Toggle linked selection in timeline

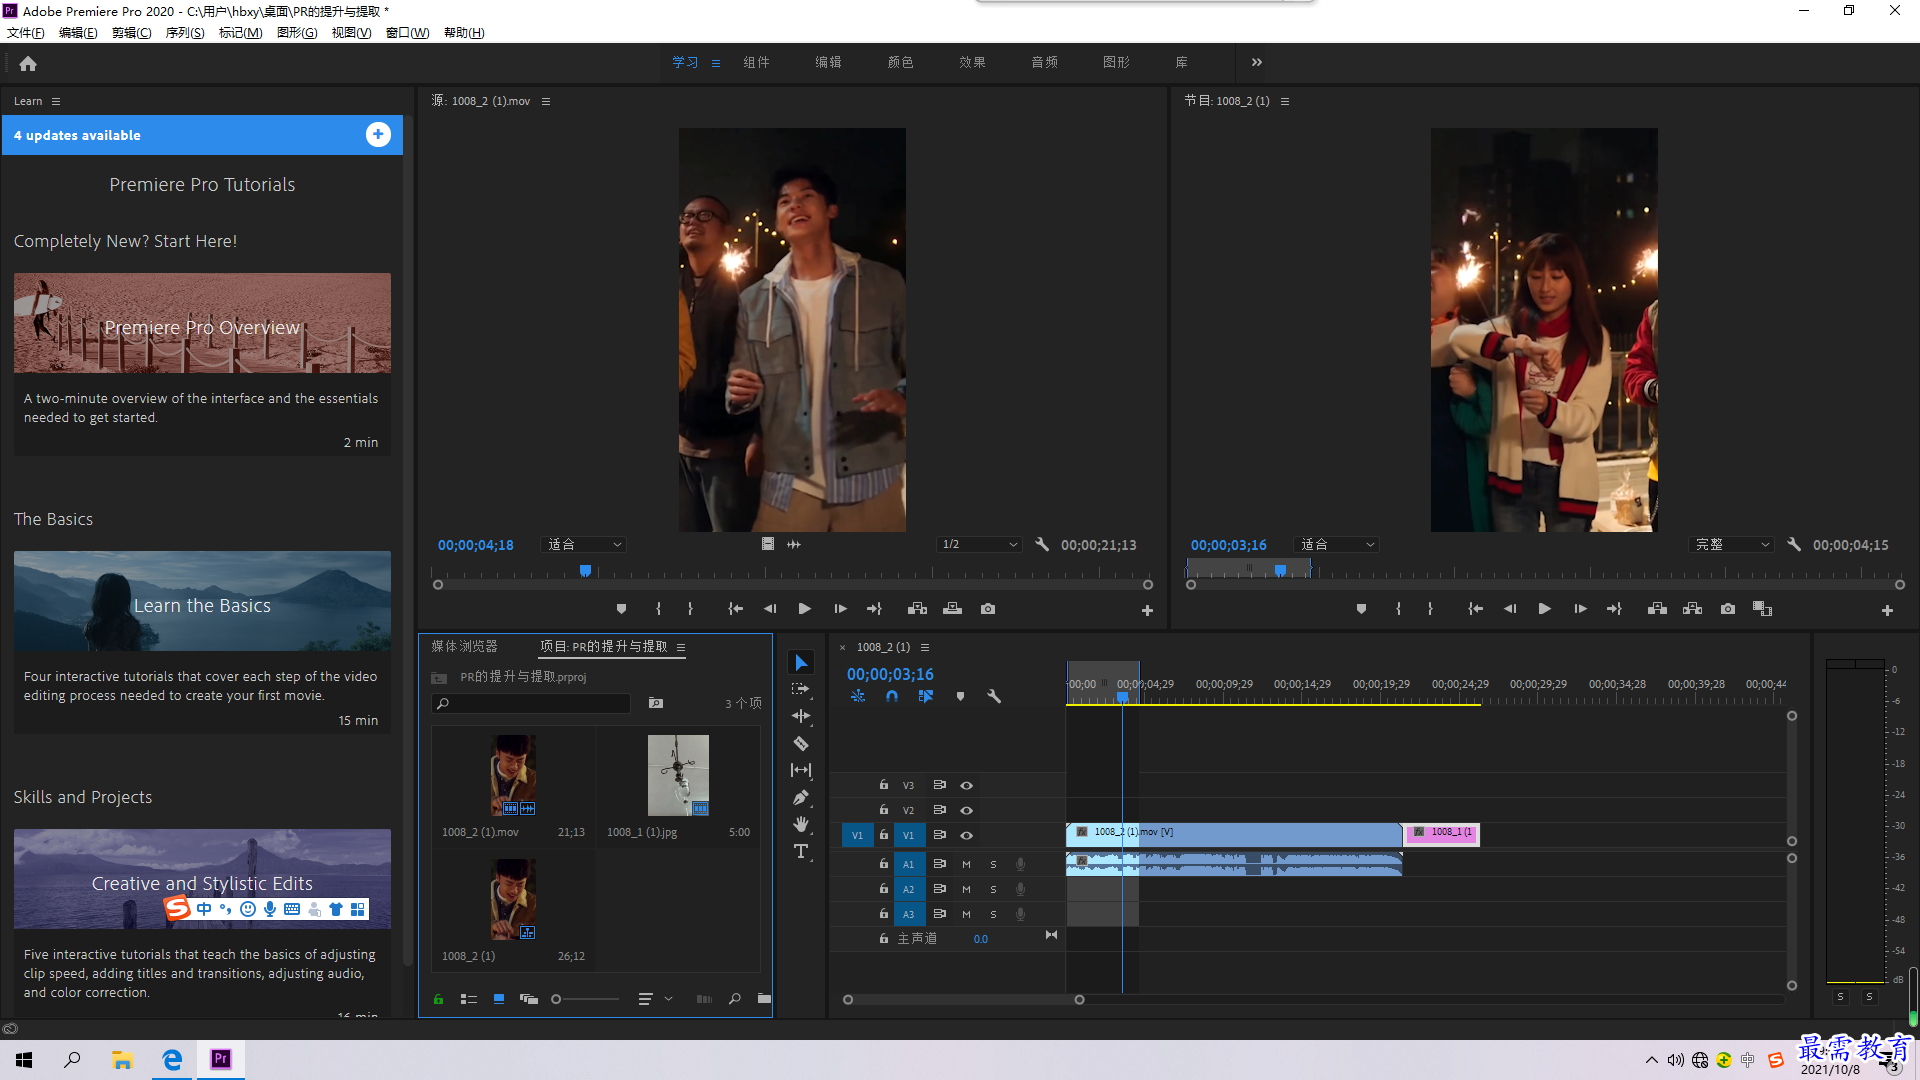926,696
